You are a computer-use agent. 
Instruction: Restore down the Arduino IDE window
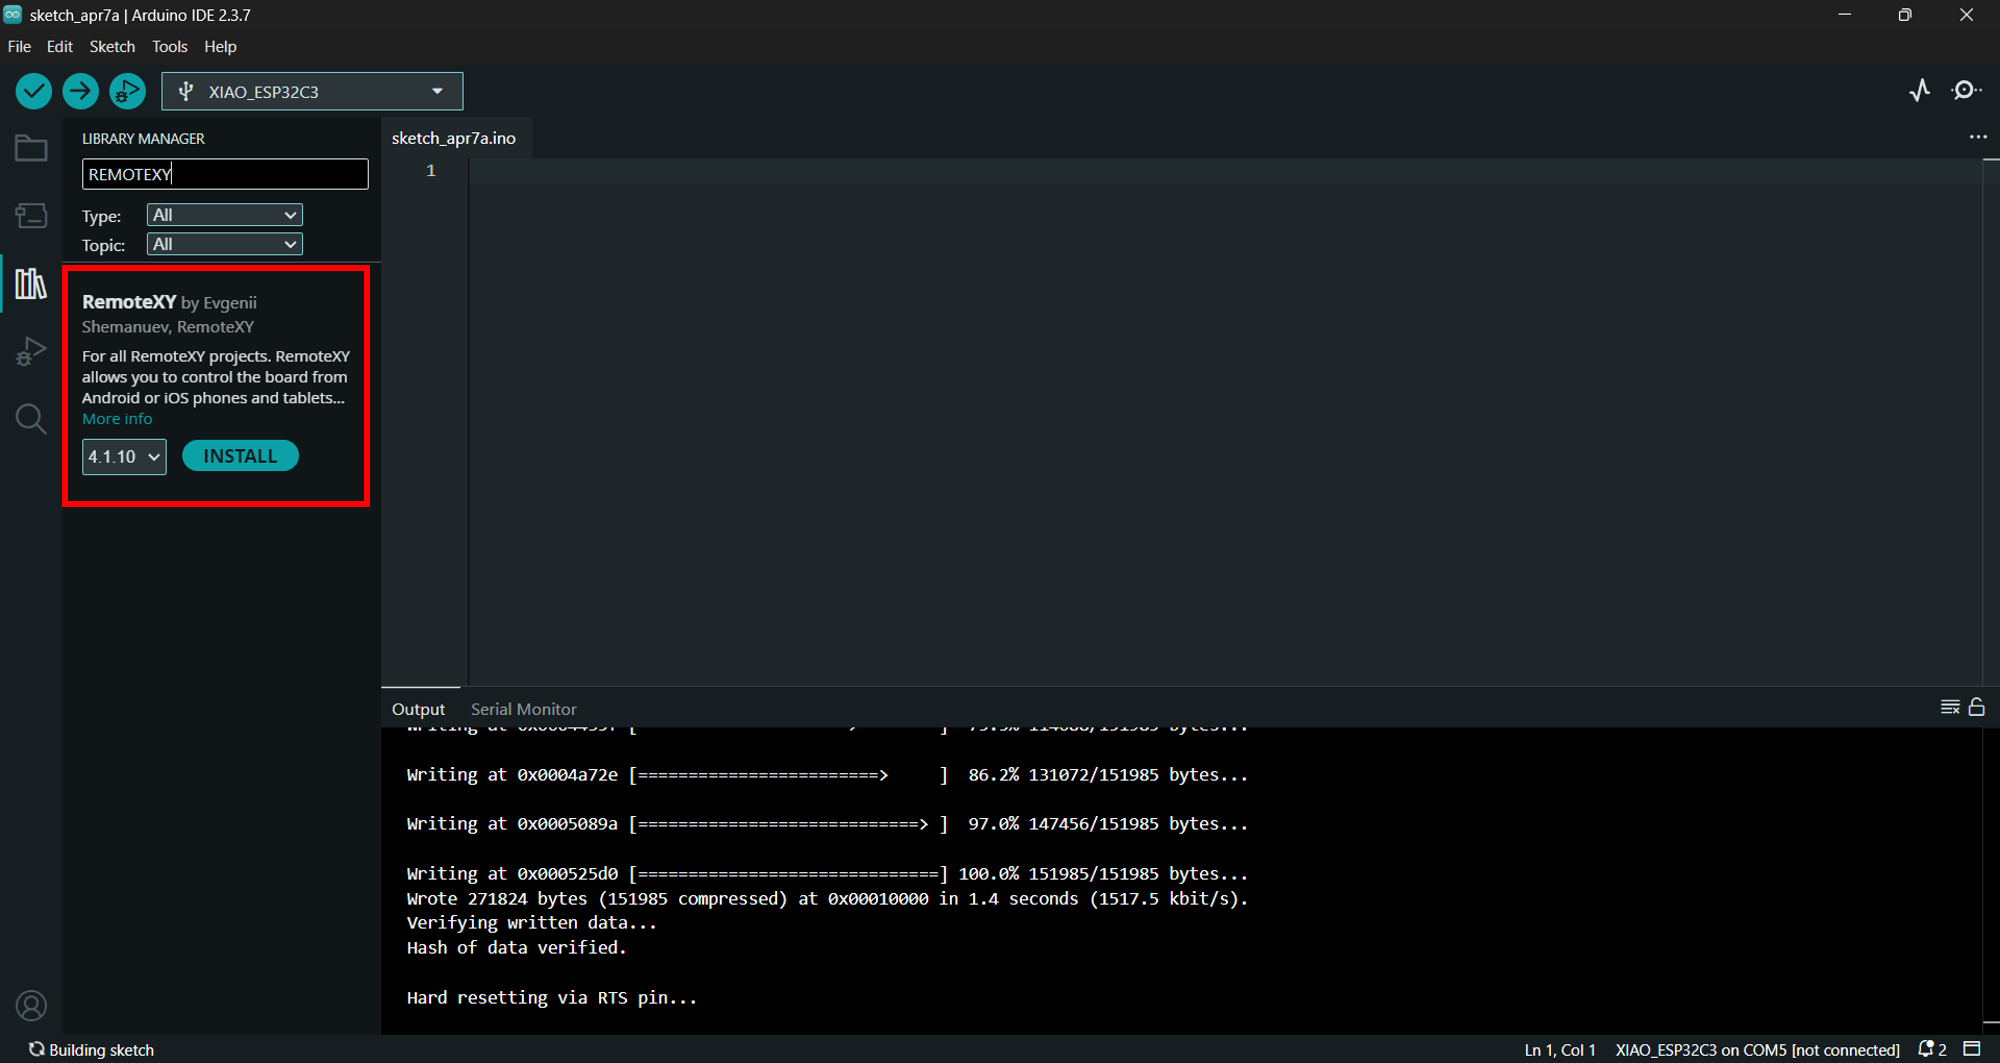(1905, 15)
